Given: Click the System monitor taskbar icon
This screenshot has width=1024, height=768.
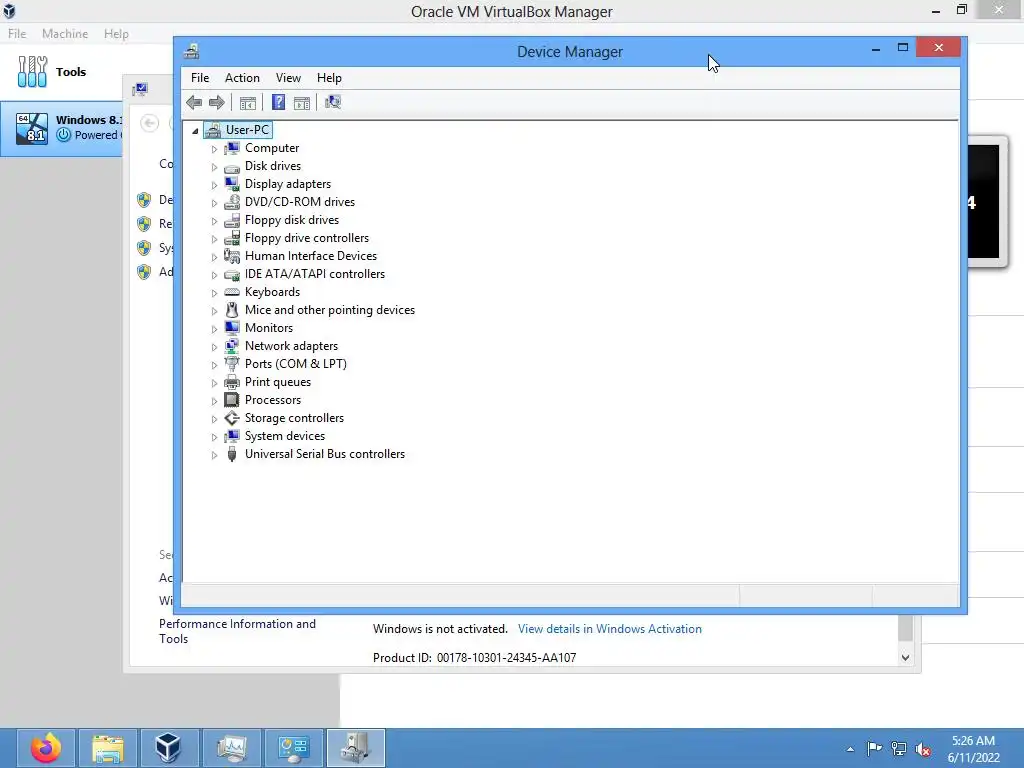Looking at the screenshot, I should 231,748.
